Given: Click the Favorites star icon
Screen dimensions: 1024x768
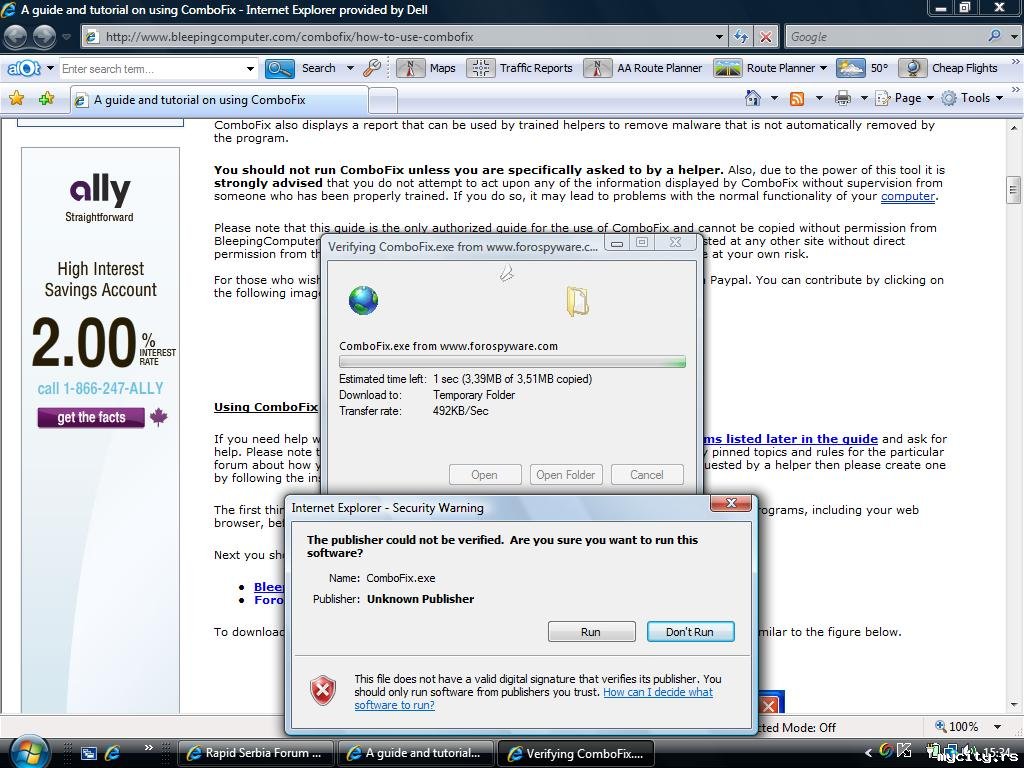Looking at the screenshot, I should point(16,99).
